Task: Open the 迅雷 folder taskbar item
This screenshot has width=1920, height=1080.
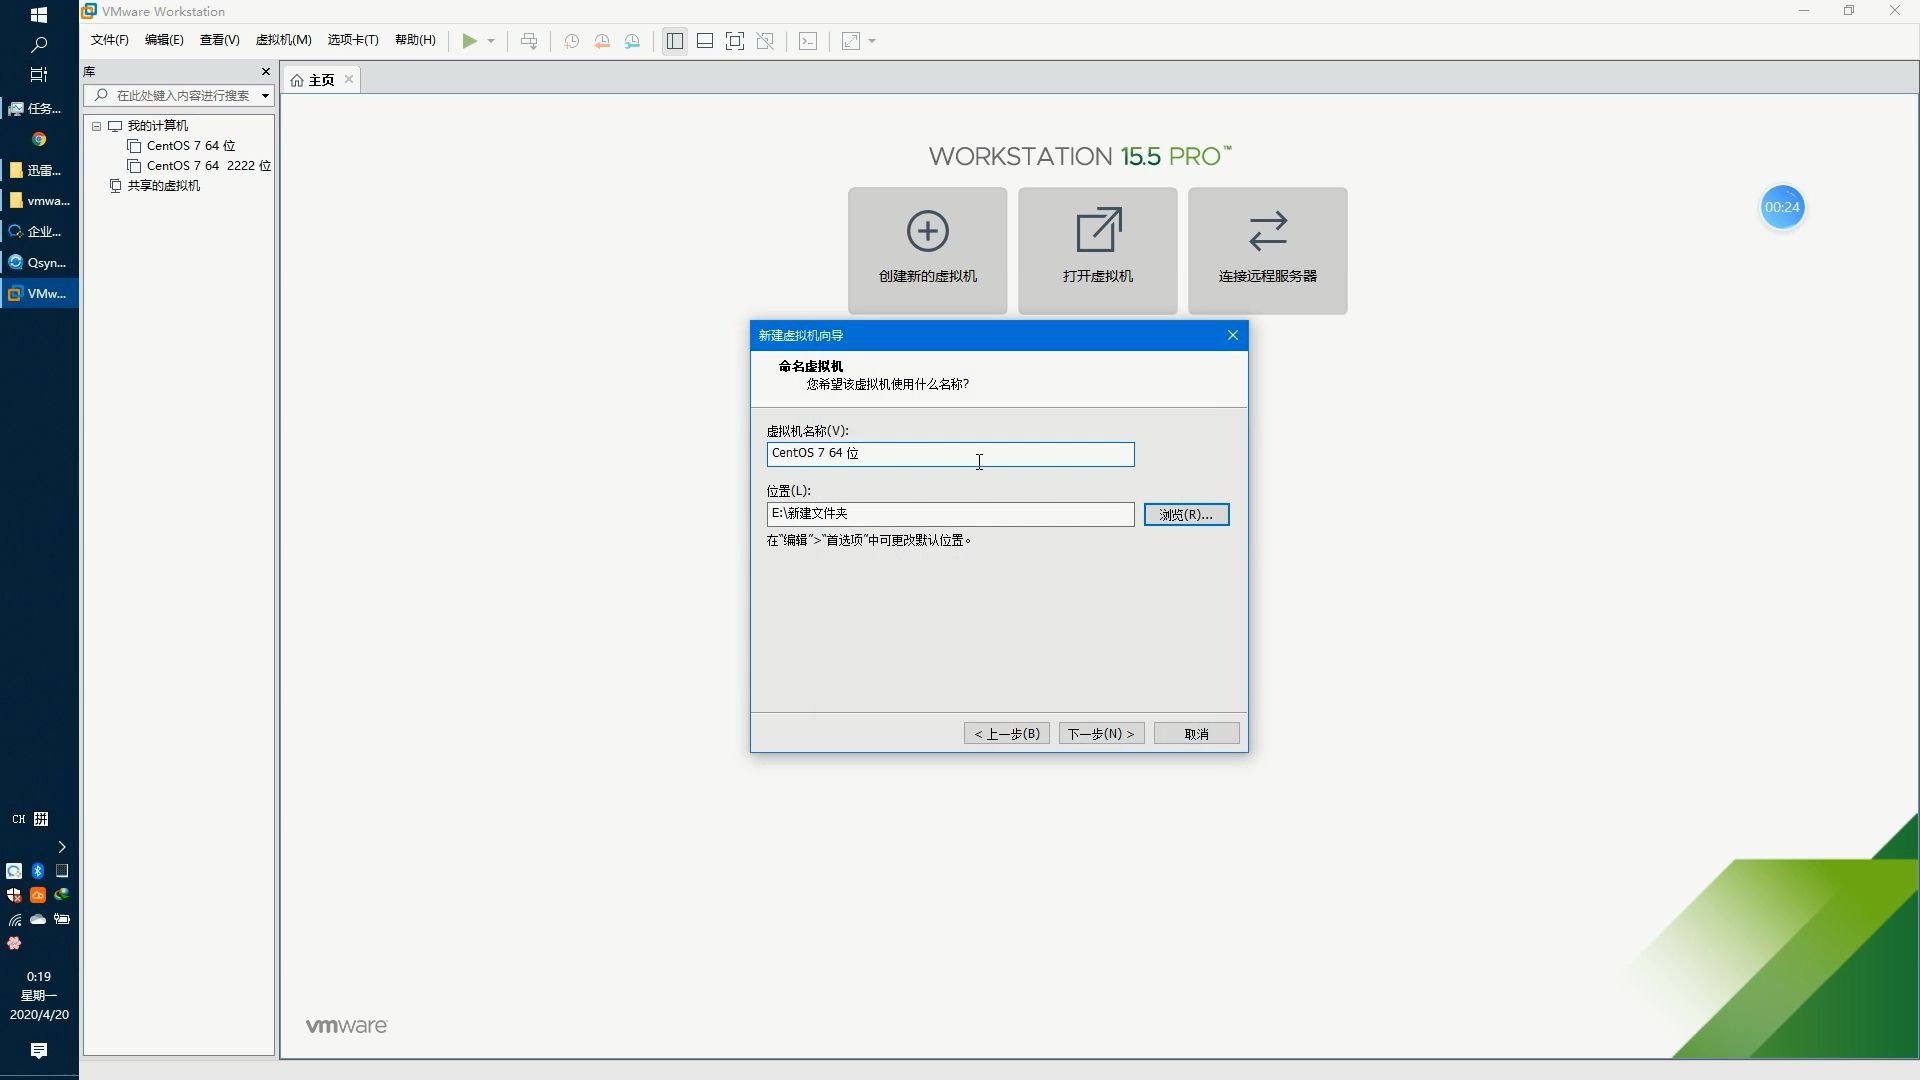Action: point(39,170)
